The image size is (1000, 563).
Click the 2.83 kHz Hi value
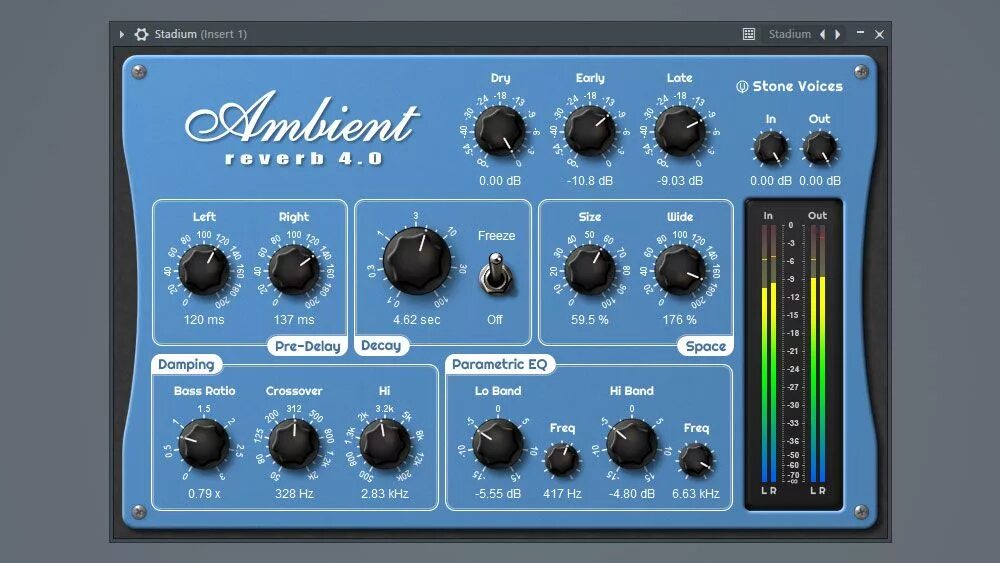(x=385, y=494)
